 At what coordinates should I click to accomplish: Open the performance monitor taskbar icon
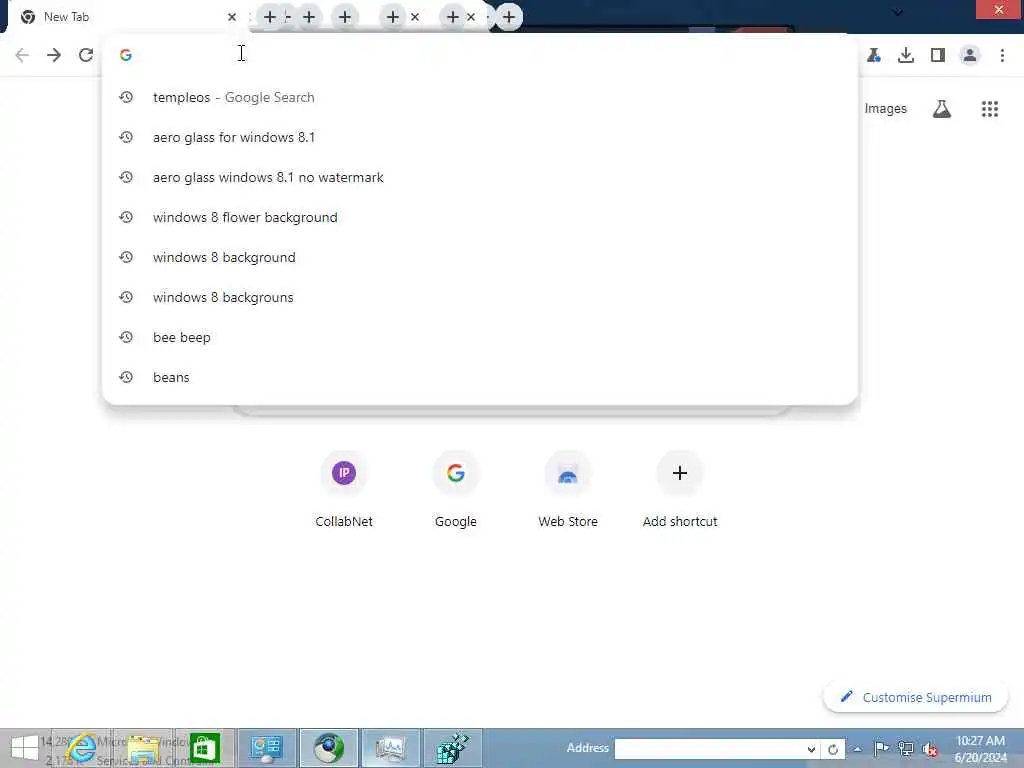click(x=391, y=748)
